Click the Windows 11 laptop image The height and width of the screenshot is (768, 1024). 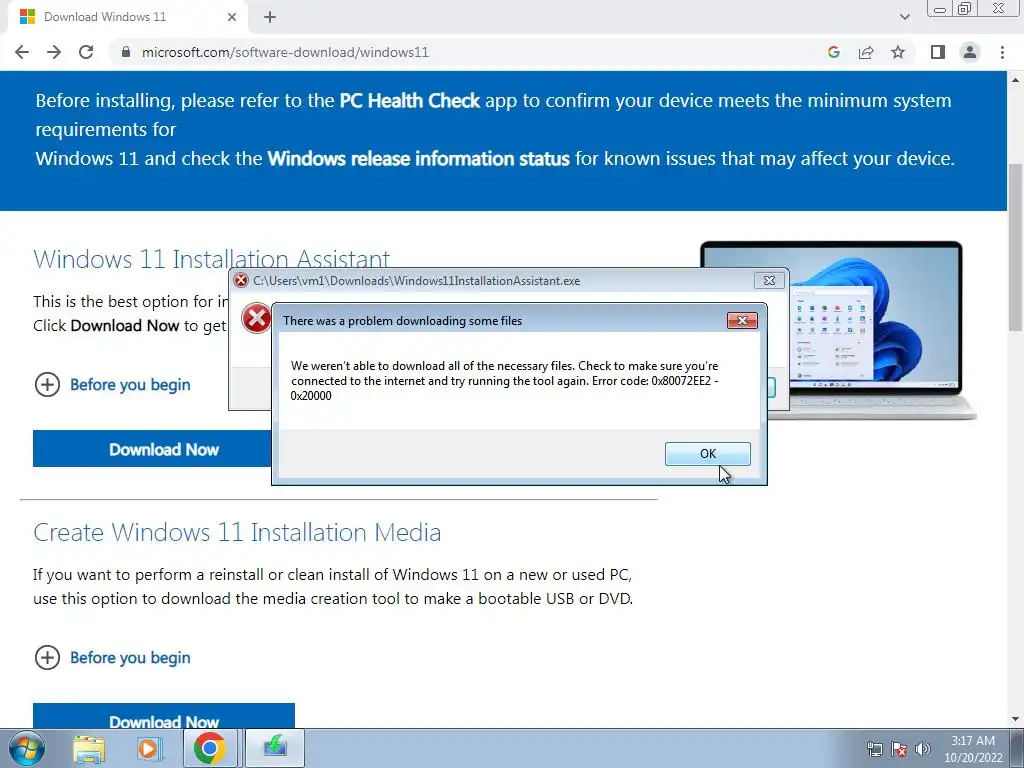(x=875, y=330)
